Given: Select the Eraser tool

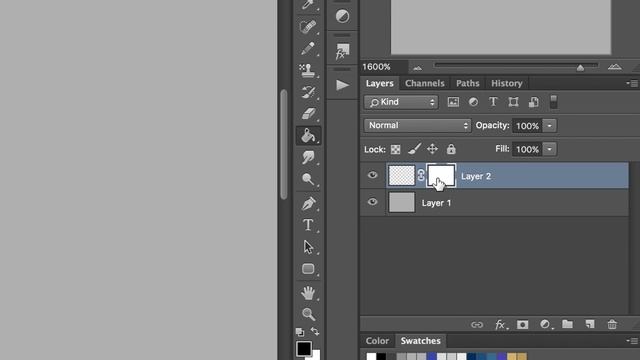Looking at the screenshot, I should pos(308,114).
